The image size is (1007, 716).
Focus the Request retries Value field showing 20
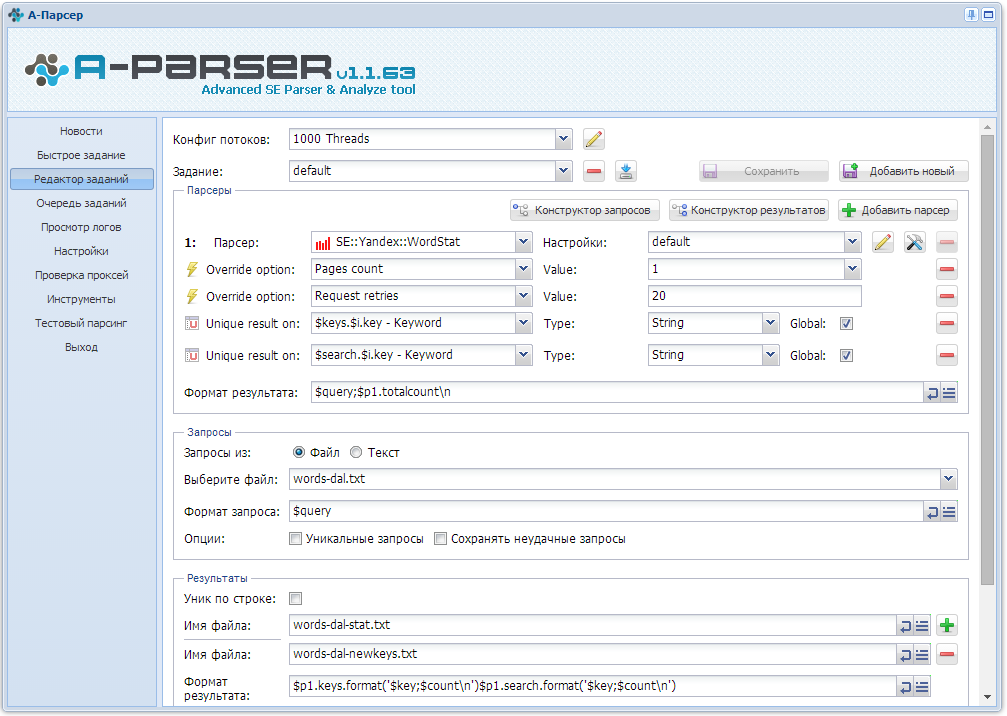click(x=755, y=296)
